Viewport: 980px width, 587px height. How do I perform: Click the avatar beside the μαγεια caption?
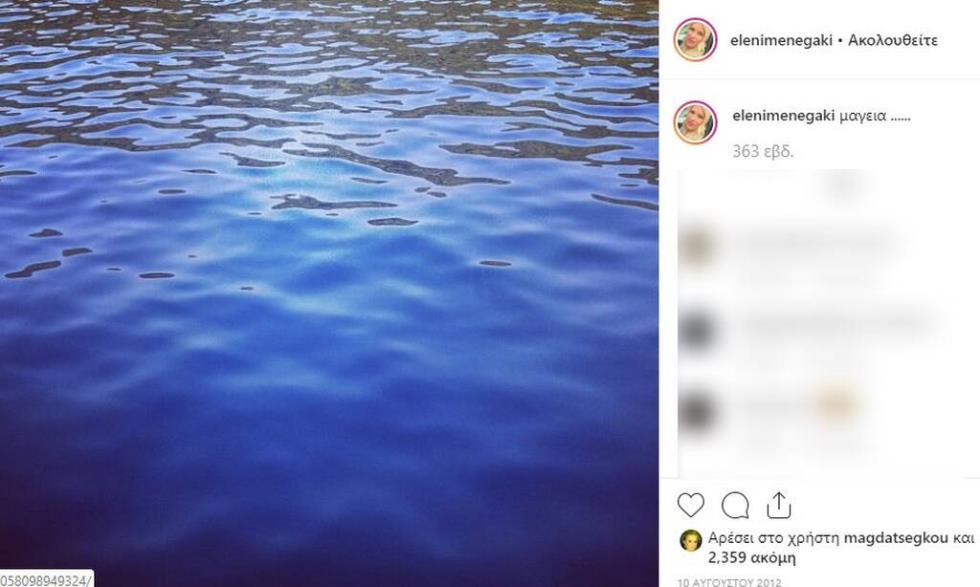coord(695,122)
